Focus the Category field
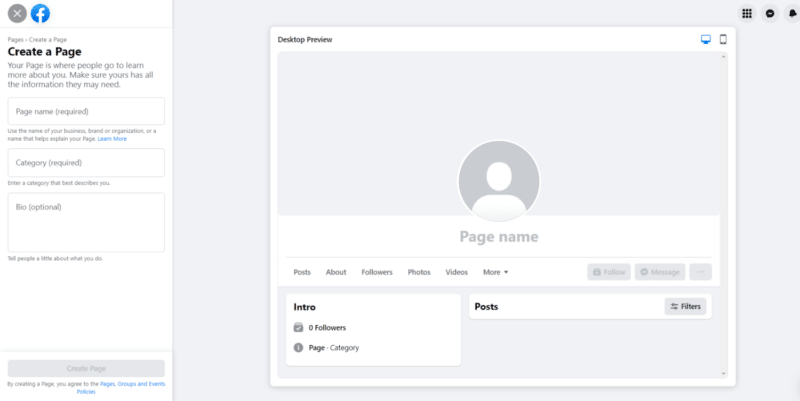 click(x=86, y=163)
